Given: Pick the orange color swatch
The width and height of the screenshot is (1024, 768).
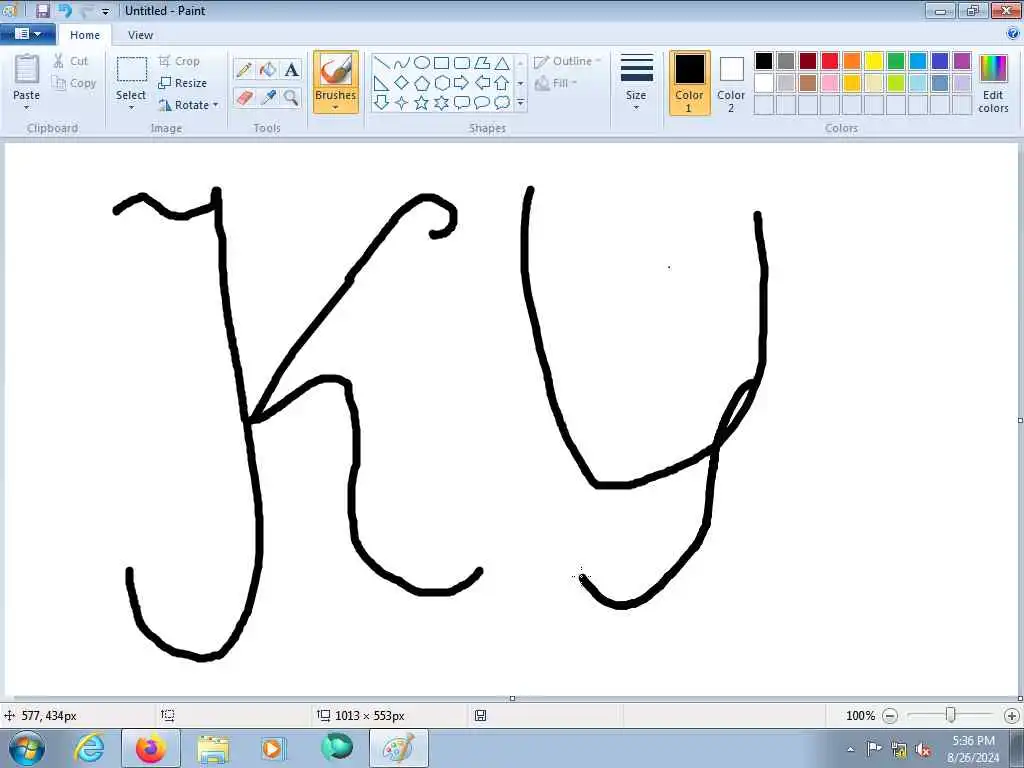Looking at the screenshot, I should click(x=852, y=61).
